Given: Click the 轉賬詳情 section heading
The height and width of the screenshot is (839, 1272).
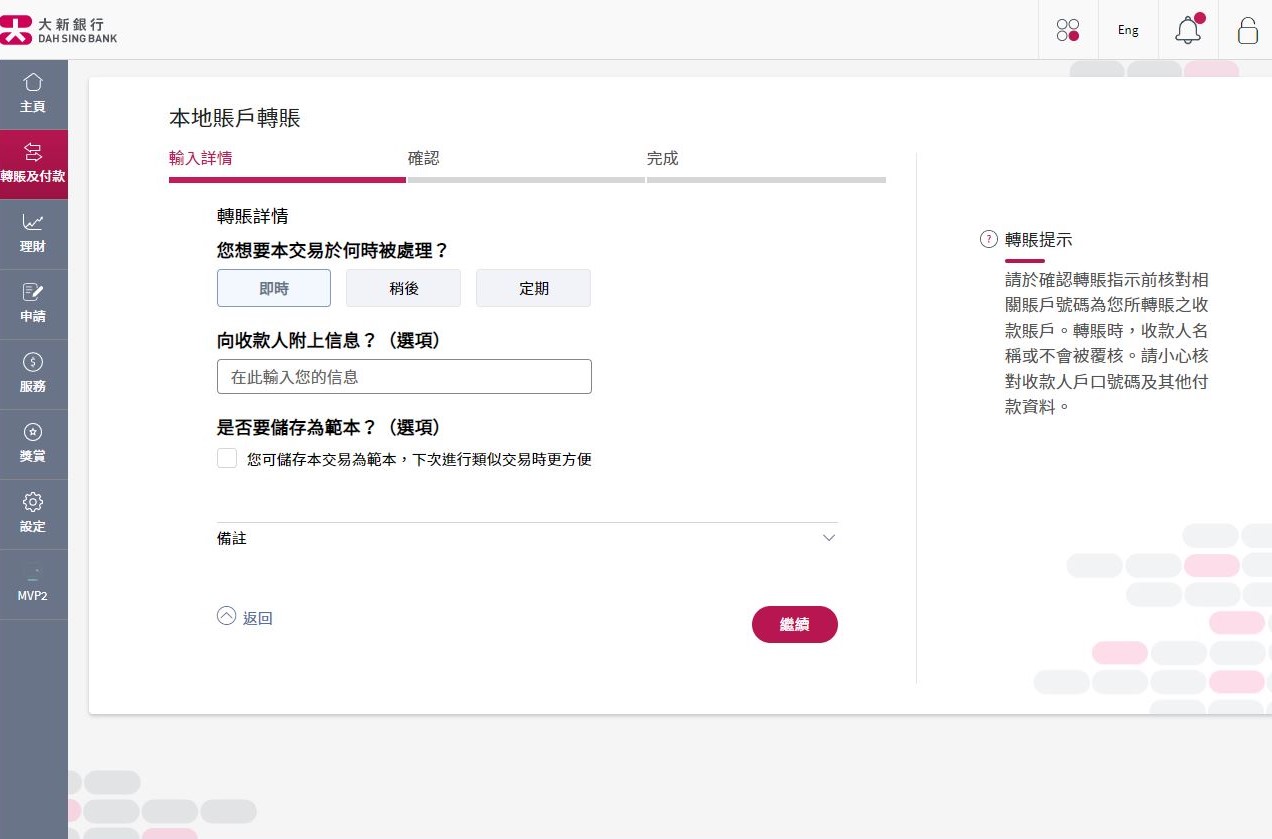Looking at the screenshot, I should [253, 215].
